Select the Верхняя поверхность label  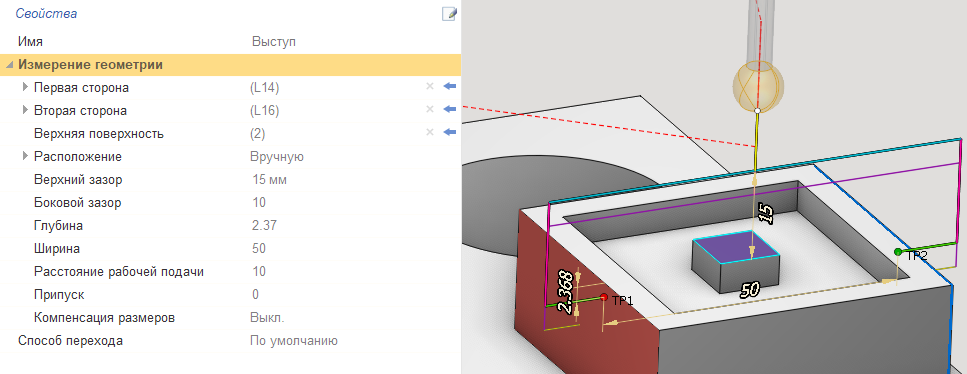point(99,133)
